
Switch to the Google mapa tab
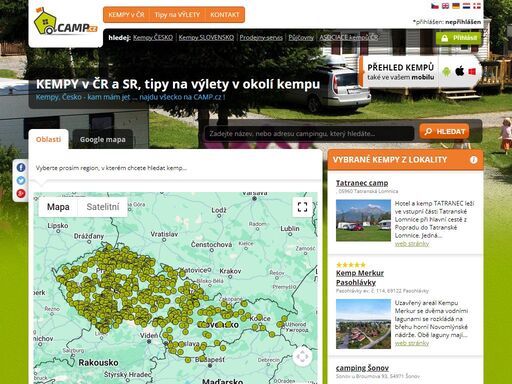tap(103, 140)
